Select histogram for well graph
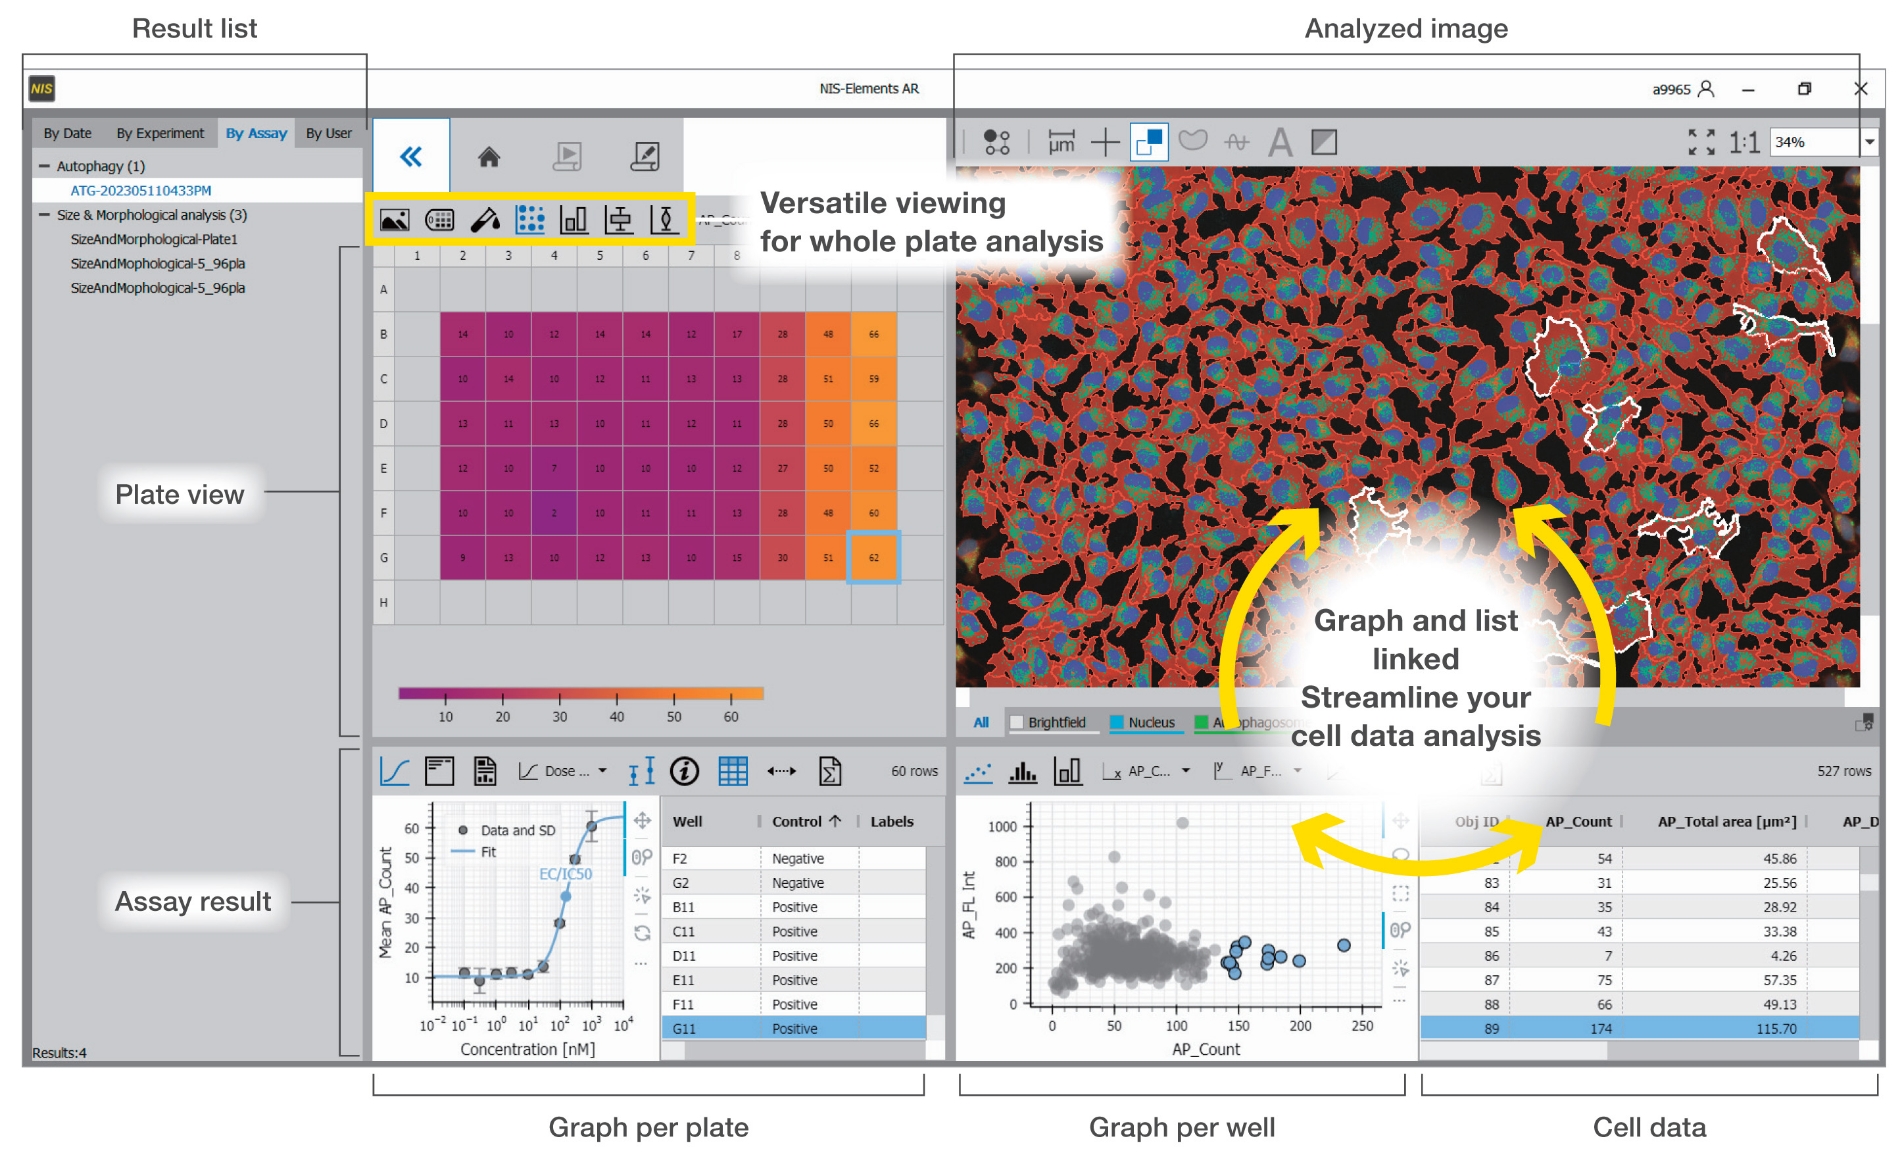 pos(1023,772)
